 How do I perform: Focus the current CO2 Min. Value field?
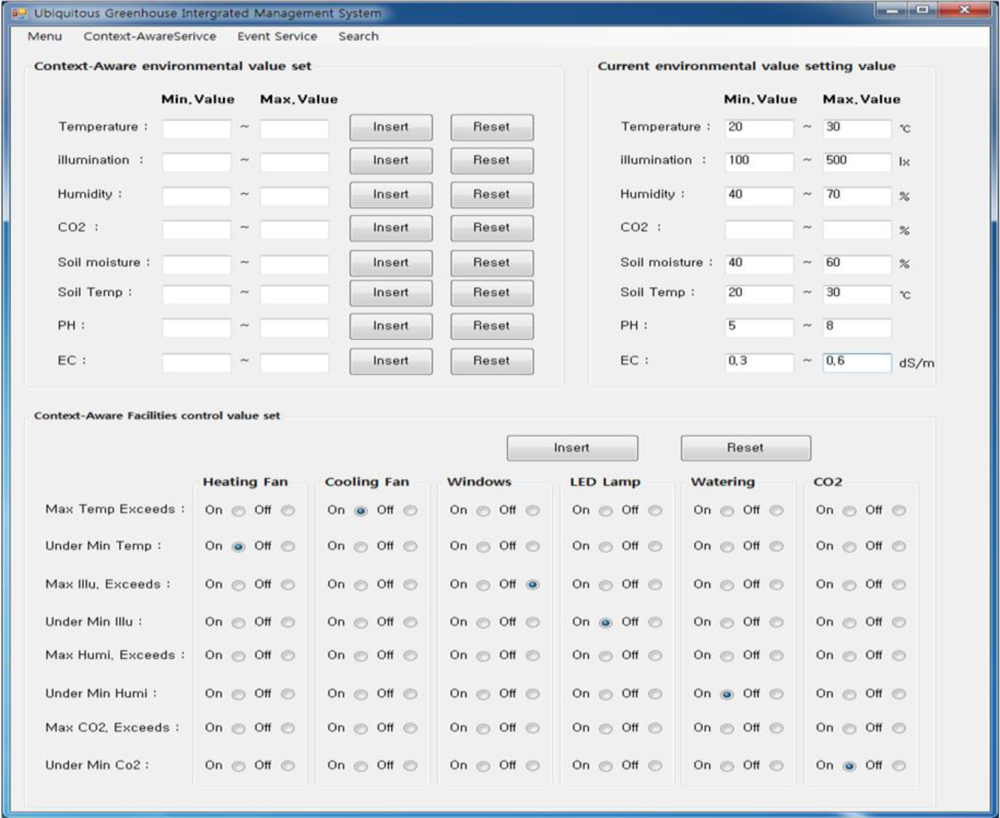click(759, 229)
